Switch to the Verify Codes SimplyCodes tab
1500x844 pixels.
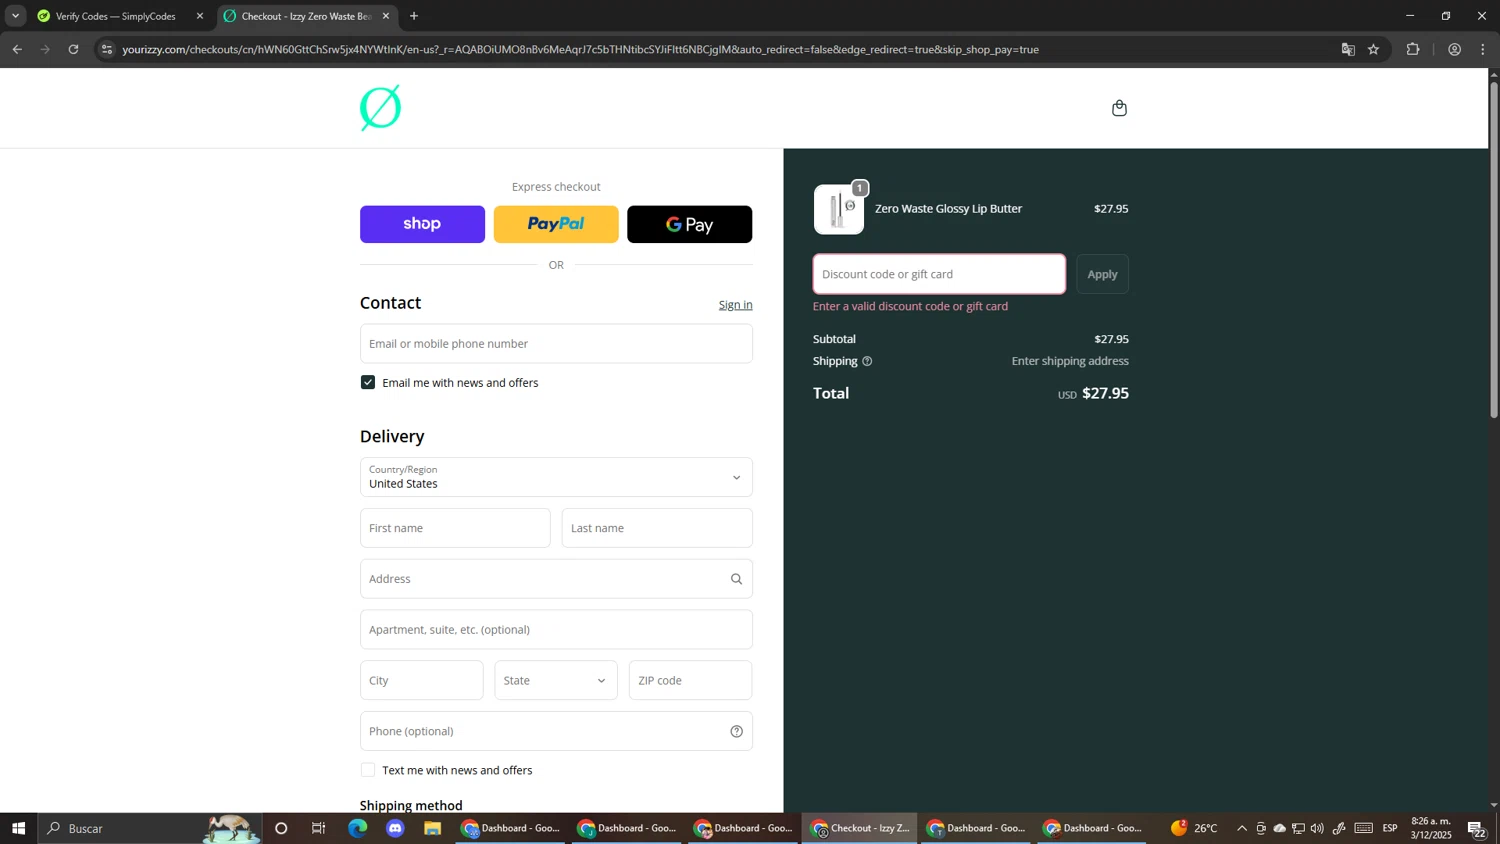[x=115, y=16]
